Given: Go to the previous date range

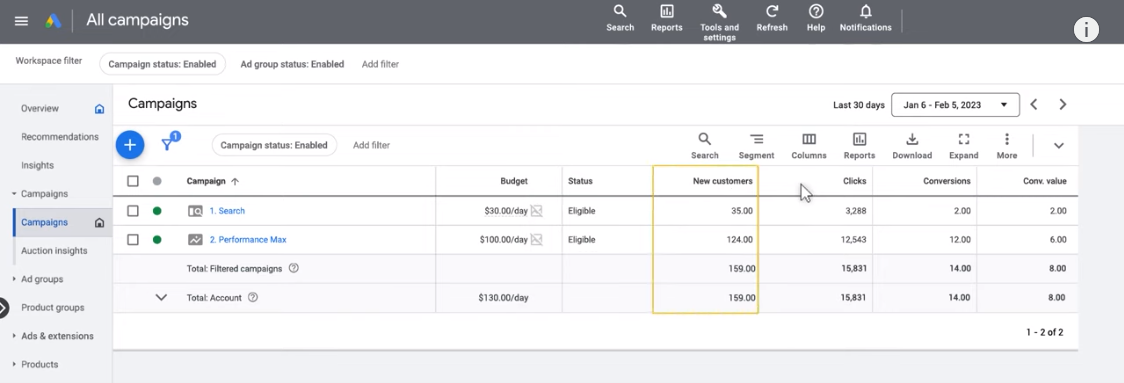Looking at the screenshot, I should (1034, 105).
